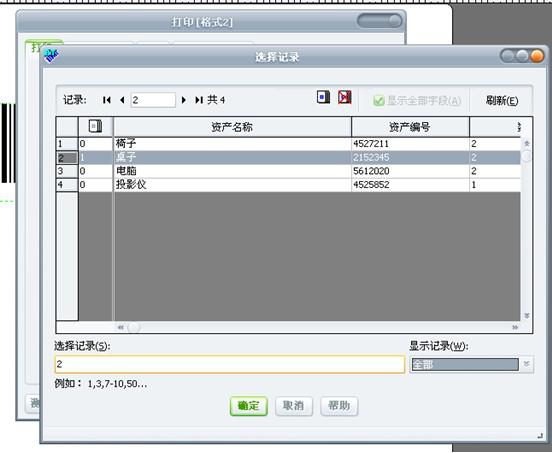Go to next record arrow
This screenshot has width=552, height=453.
point(183,100)
